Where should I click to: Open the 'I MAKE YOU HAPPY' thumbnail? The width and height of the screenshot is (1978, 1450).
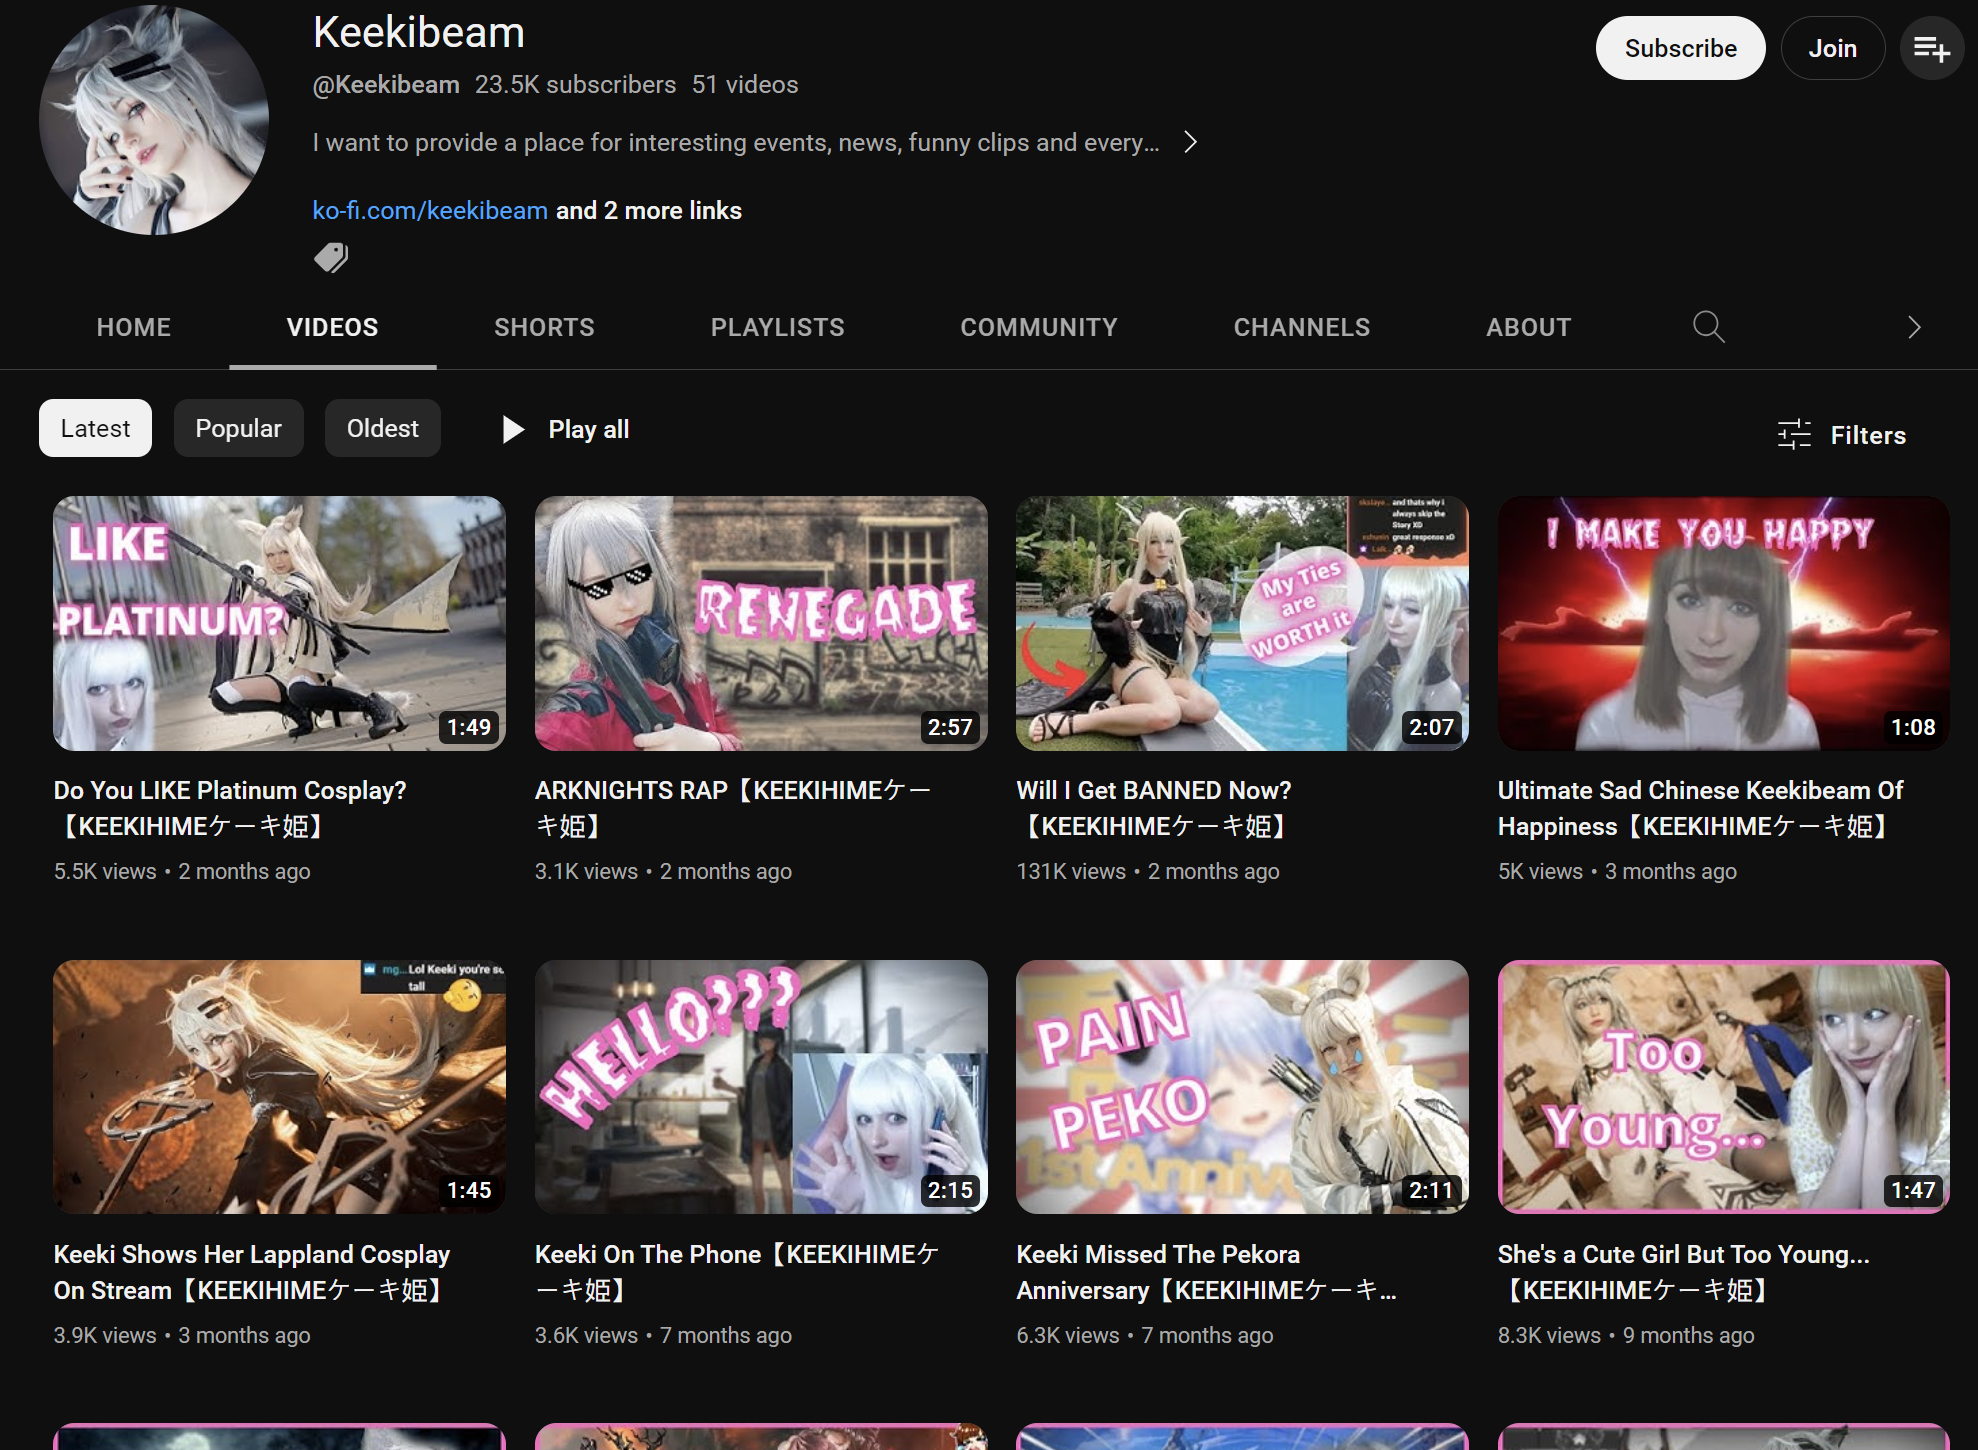click(1724, 623)
